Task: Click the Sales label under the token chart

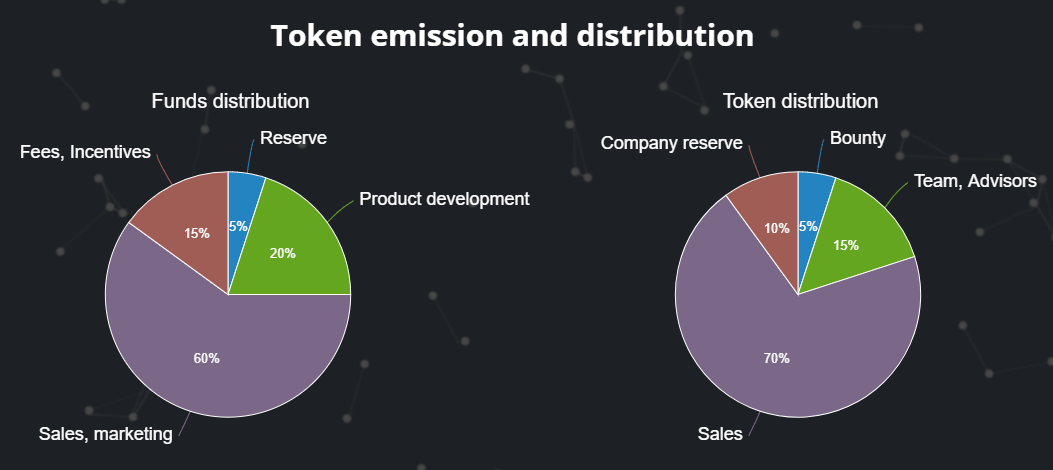Action: click(x=719, y=433)
